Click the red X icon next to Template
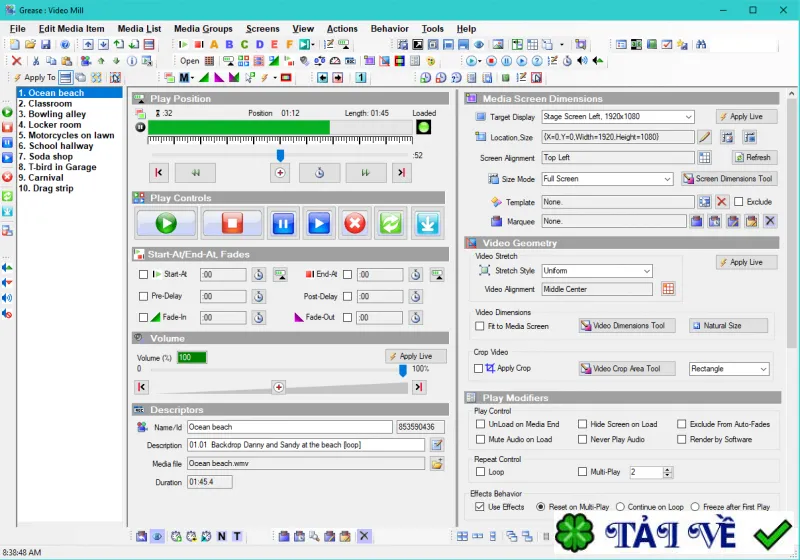 tap(721, 202)
